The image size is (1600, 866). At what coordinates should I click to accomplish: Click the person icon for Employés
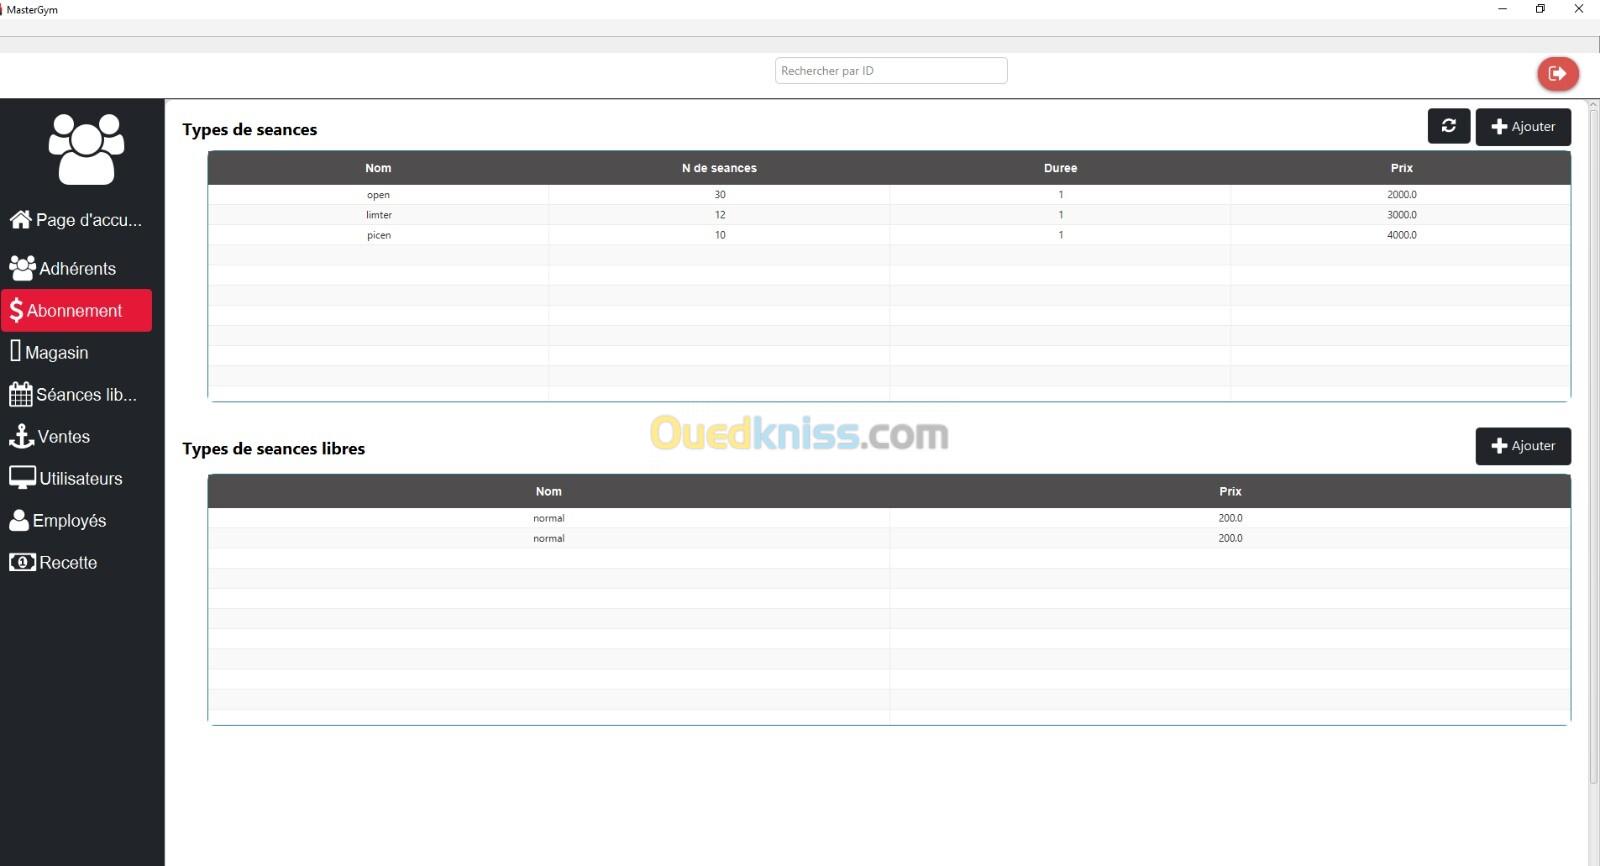(19, 520)
